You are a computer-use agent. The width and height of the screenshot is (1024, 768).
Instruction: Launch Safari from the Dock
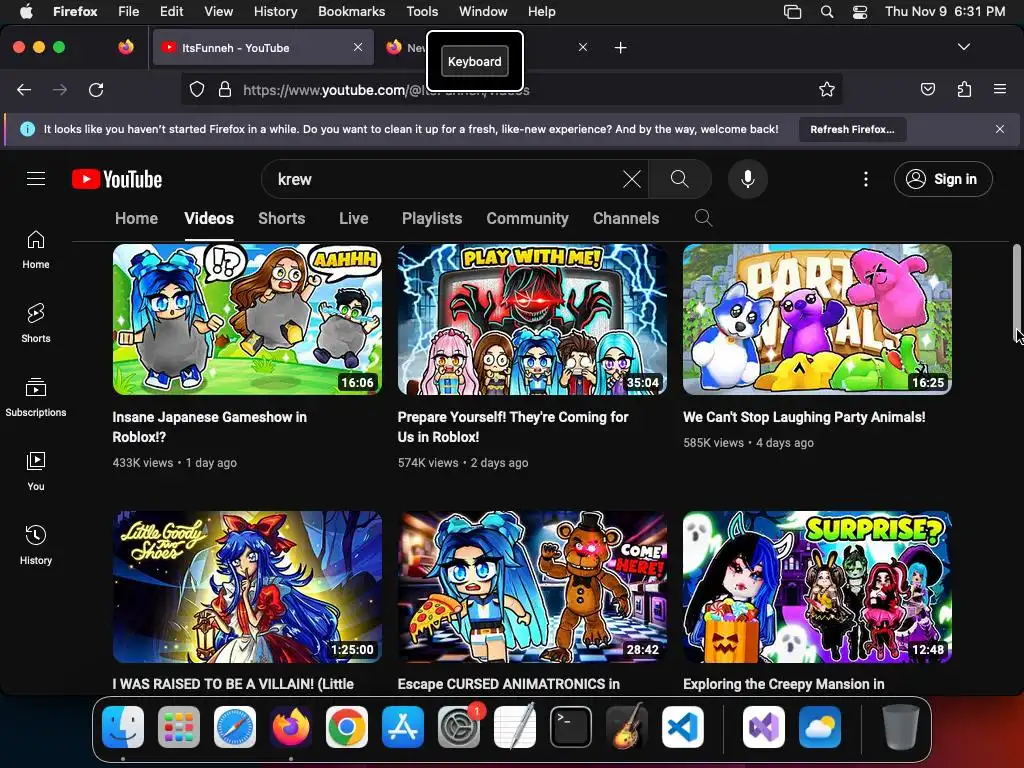click(x=235, y=726)
